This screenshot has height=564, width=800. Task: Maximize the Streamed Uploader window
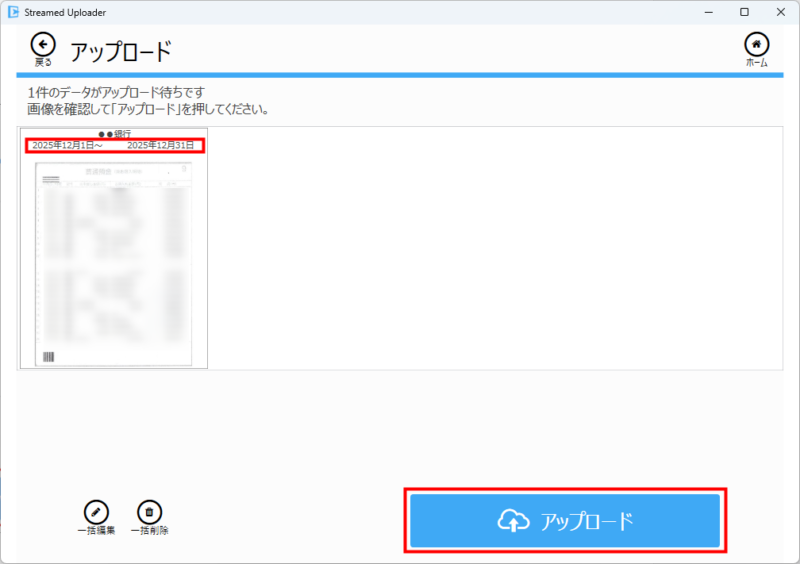(x=744, y=12)
